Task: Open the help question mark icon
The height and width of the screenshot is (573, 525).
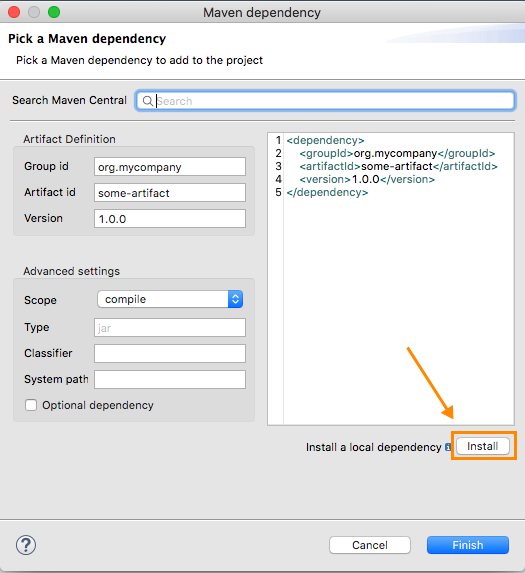Action: point(26,545)
